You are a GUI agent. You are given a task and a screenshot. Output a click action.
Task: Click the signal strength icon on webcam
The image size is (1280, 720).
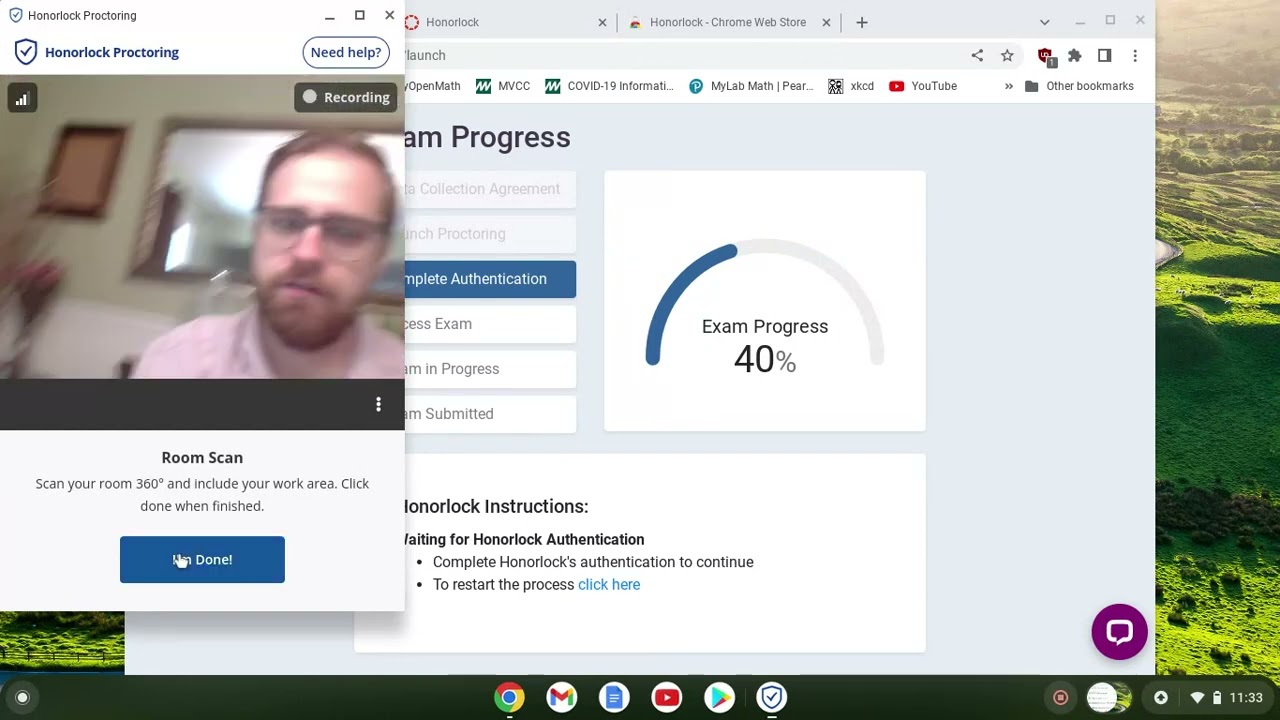coord(22,98)
